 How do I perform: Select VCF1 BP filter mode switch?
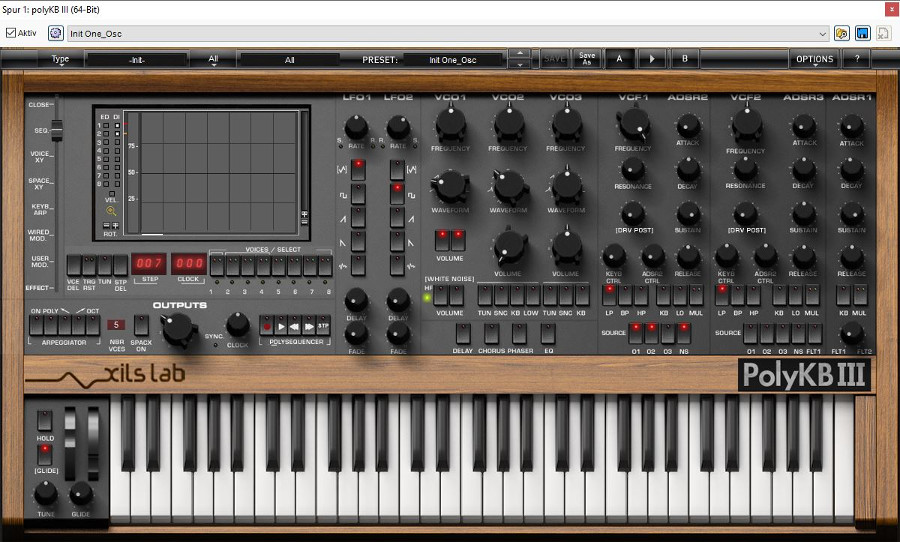click(x=625, y=295)
